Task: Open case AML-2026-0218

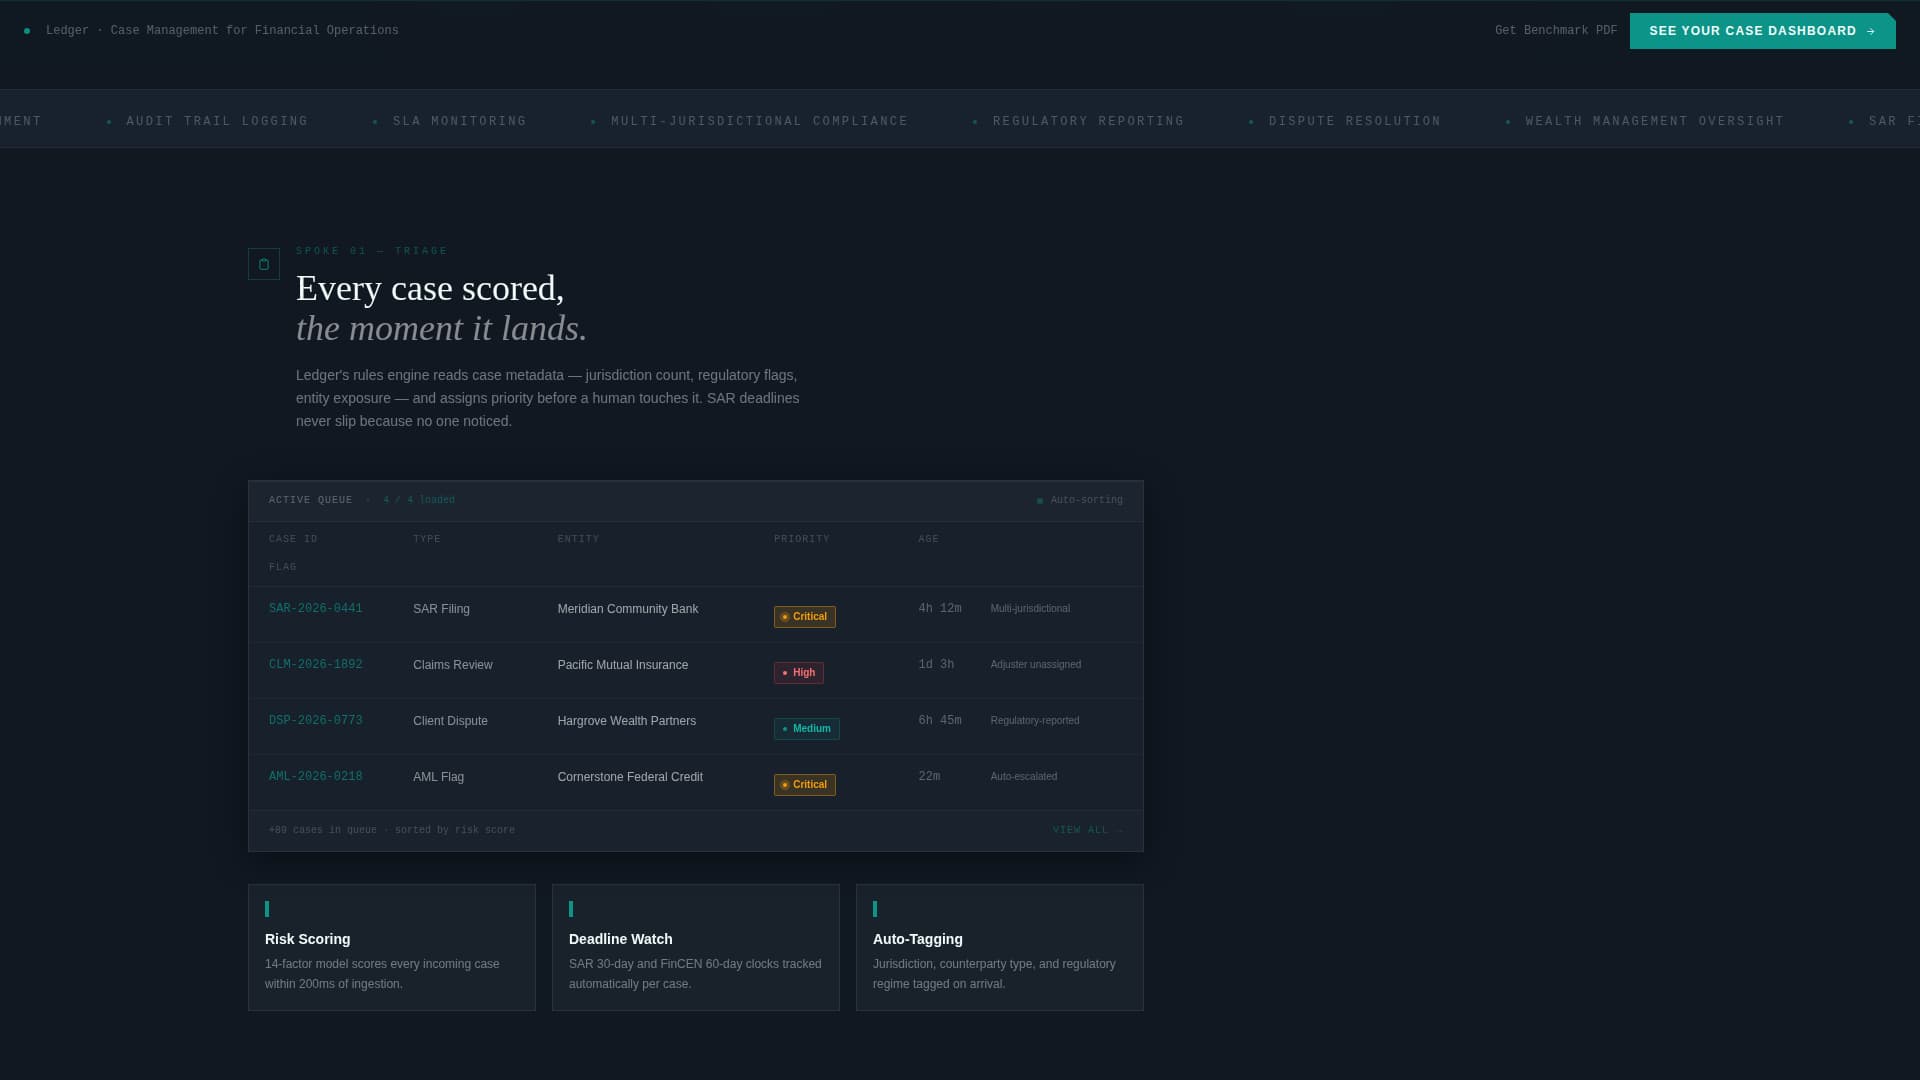Action: tap(316, 777)
